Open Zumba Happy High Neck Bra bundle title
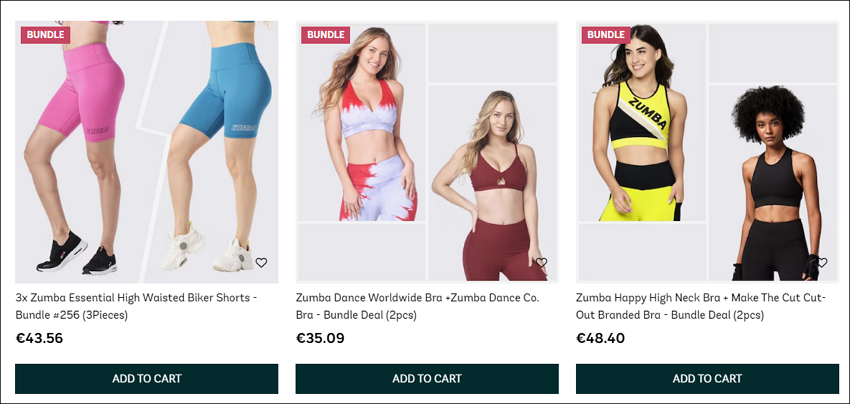Image resolution: width=850 pixels, height=404 pixels. (700, 306)
